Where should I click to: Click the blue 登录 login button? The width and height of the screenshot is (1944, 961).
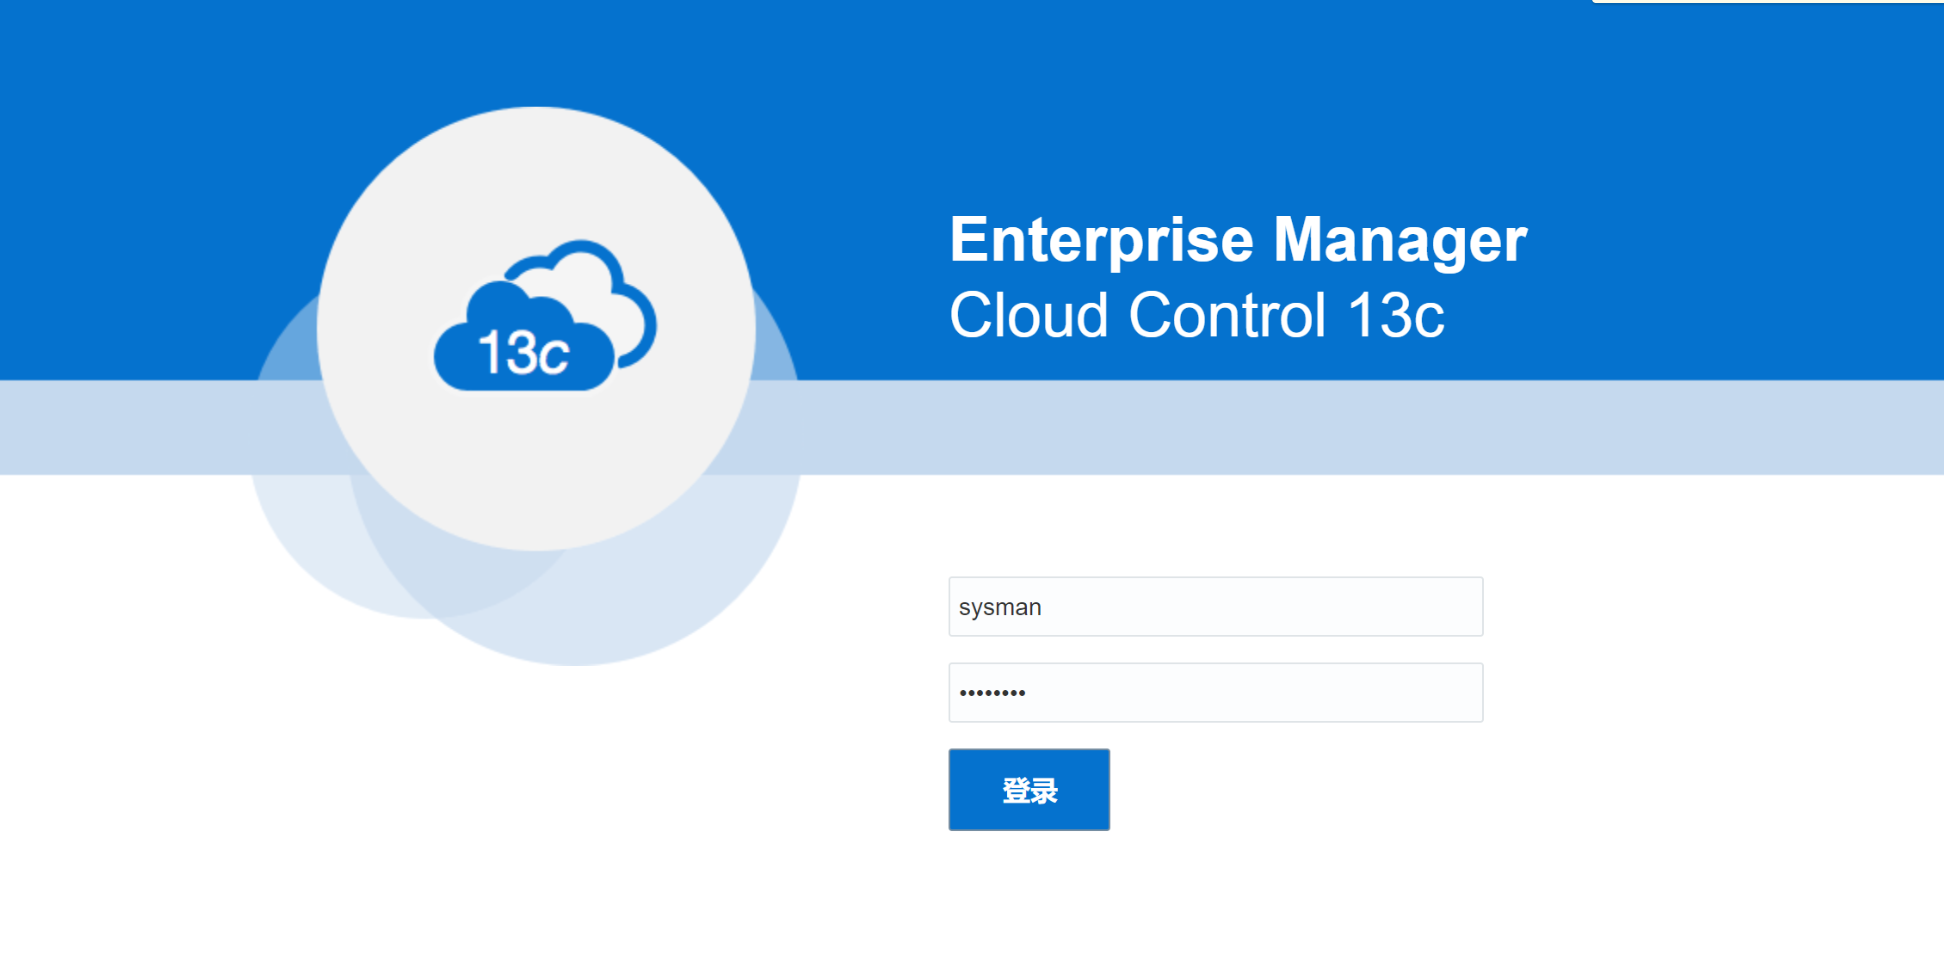1029,790
